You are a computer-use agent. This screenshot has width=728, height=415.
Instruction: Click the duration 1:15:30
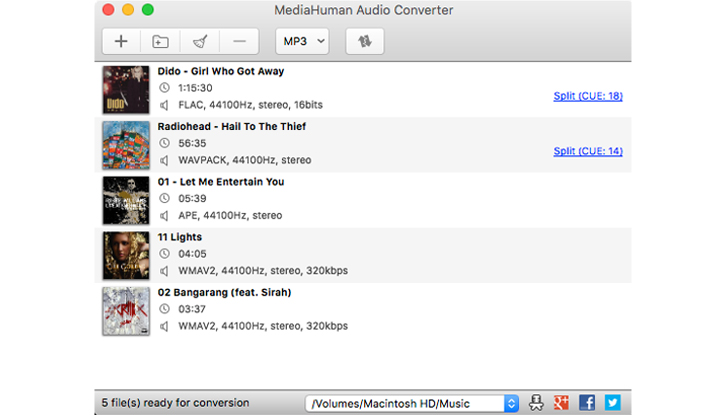coord(195,88)
